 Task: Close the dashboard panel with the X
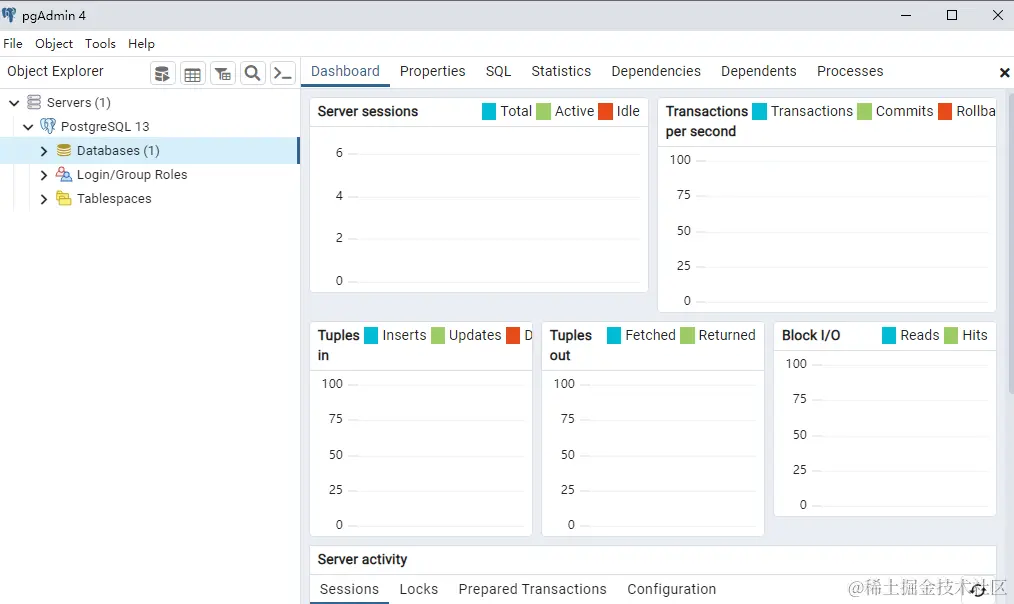coord(1004,72)
